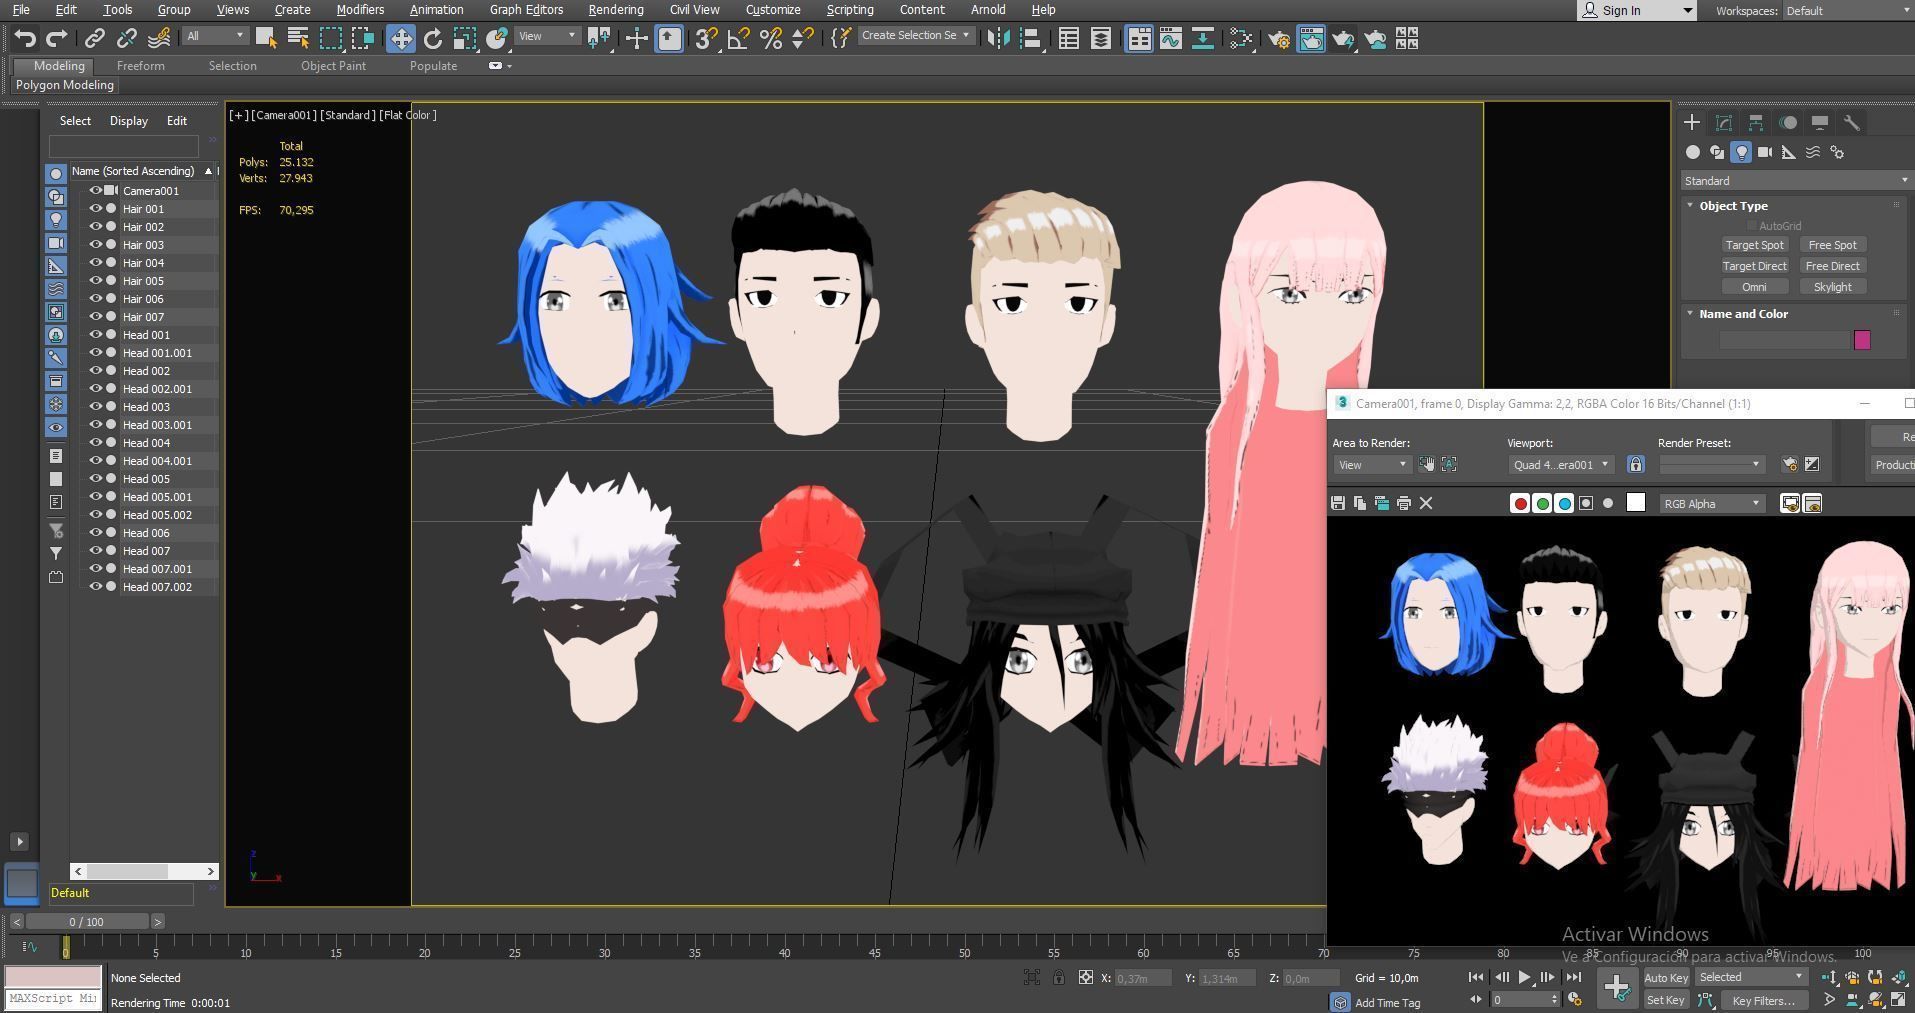This screenshot has width=1915, height=1013.
Task: Switch to the Object Paint ribbon tab
Action: pyautogui.click(x=333, y=66)
